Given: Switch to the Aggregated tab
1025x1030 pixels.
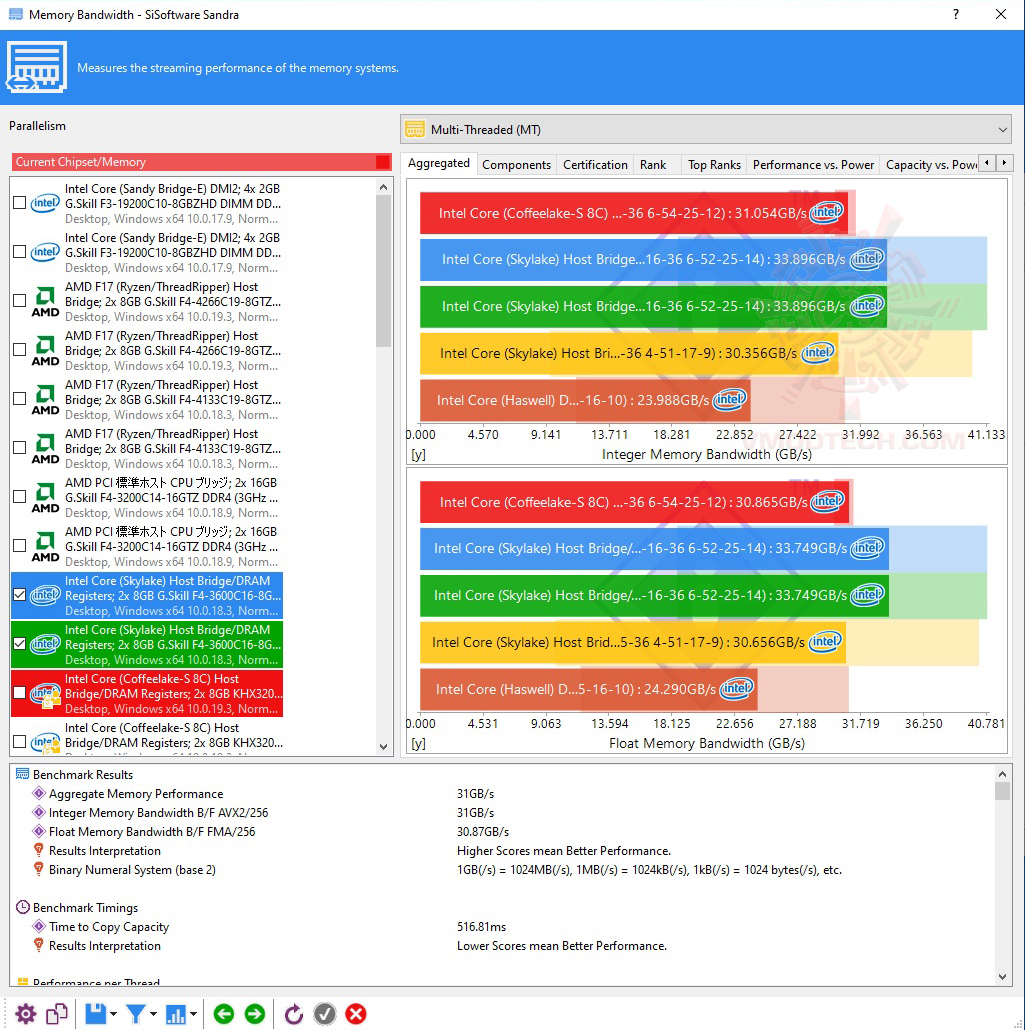Looking at the screenshot, I should pos(439,163).
